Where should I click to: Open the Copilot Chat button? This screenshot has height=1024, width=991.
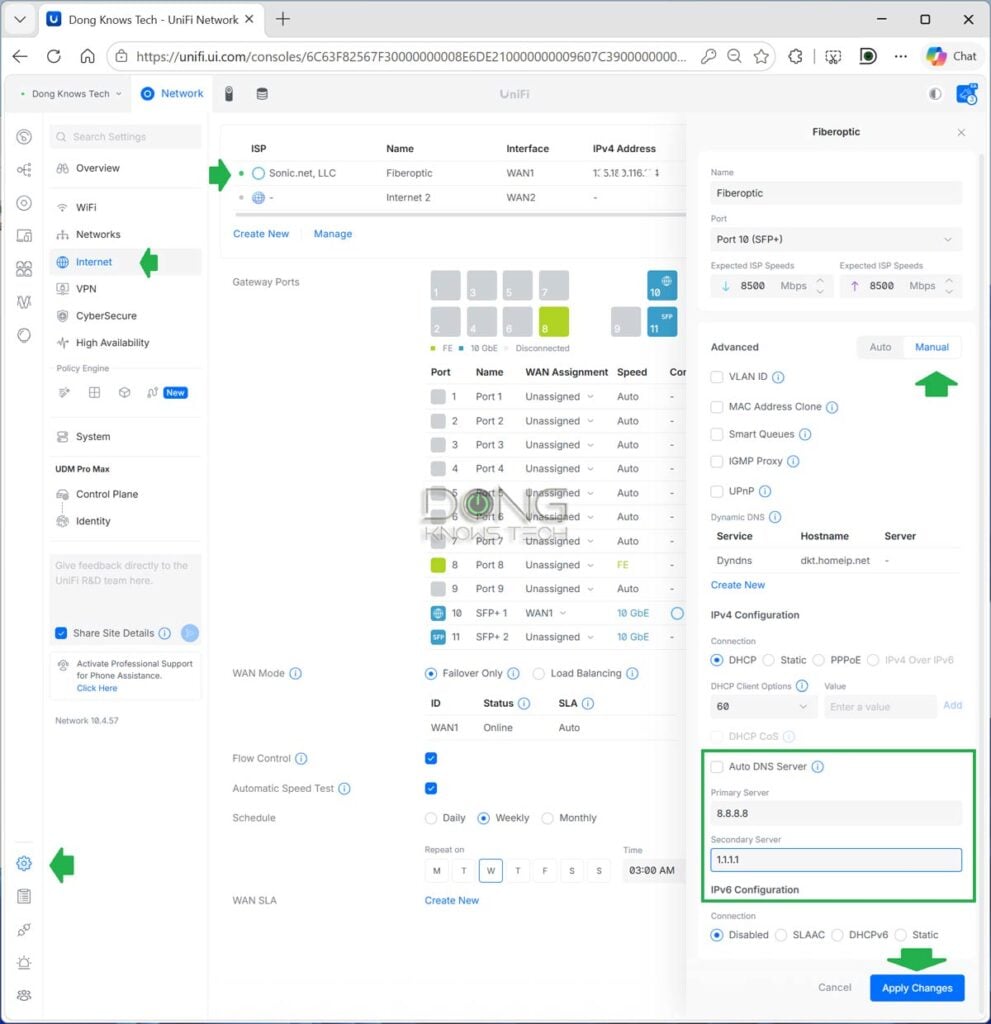pyautogui.click(x=952, y=56)
